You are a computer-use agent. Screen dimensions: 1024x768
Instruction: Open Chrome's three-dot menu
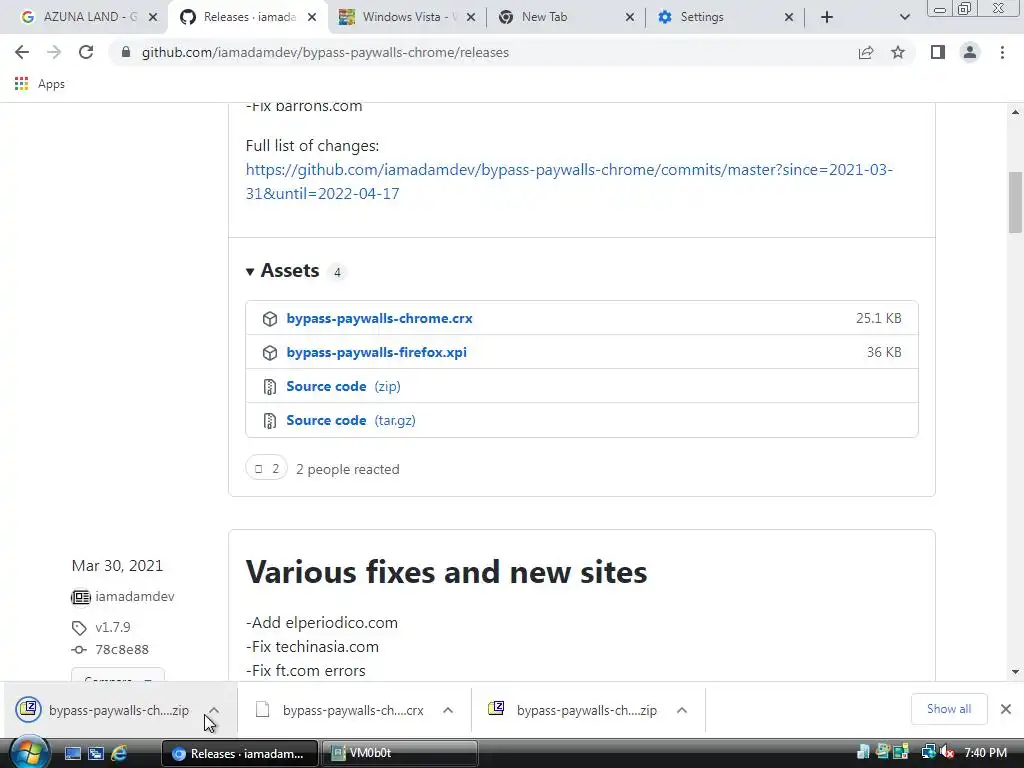click(1002, 52)
